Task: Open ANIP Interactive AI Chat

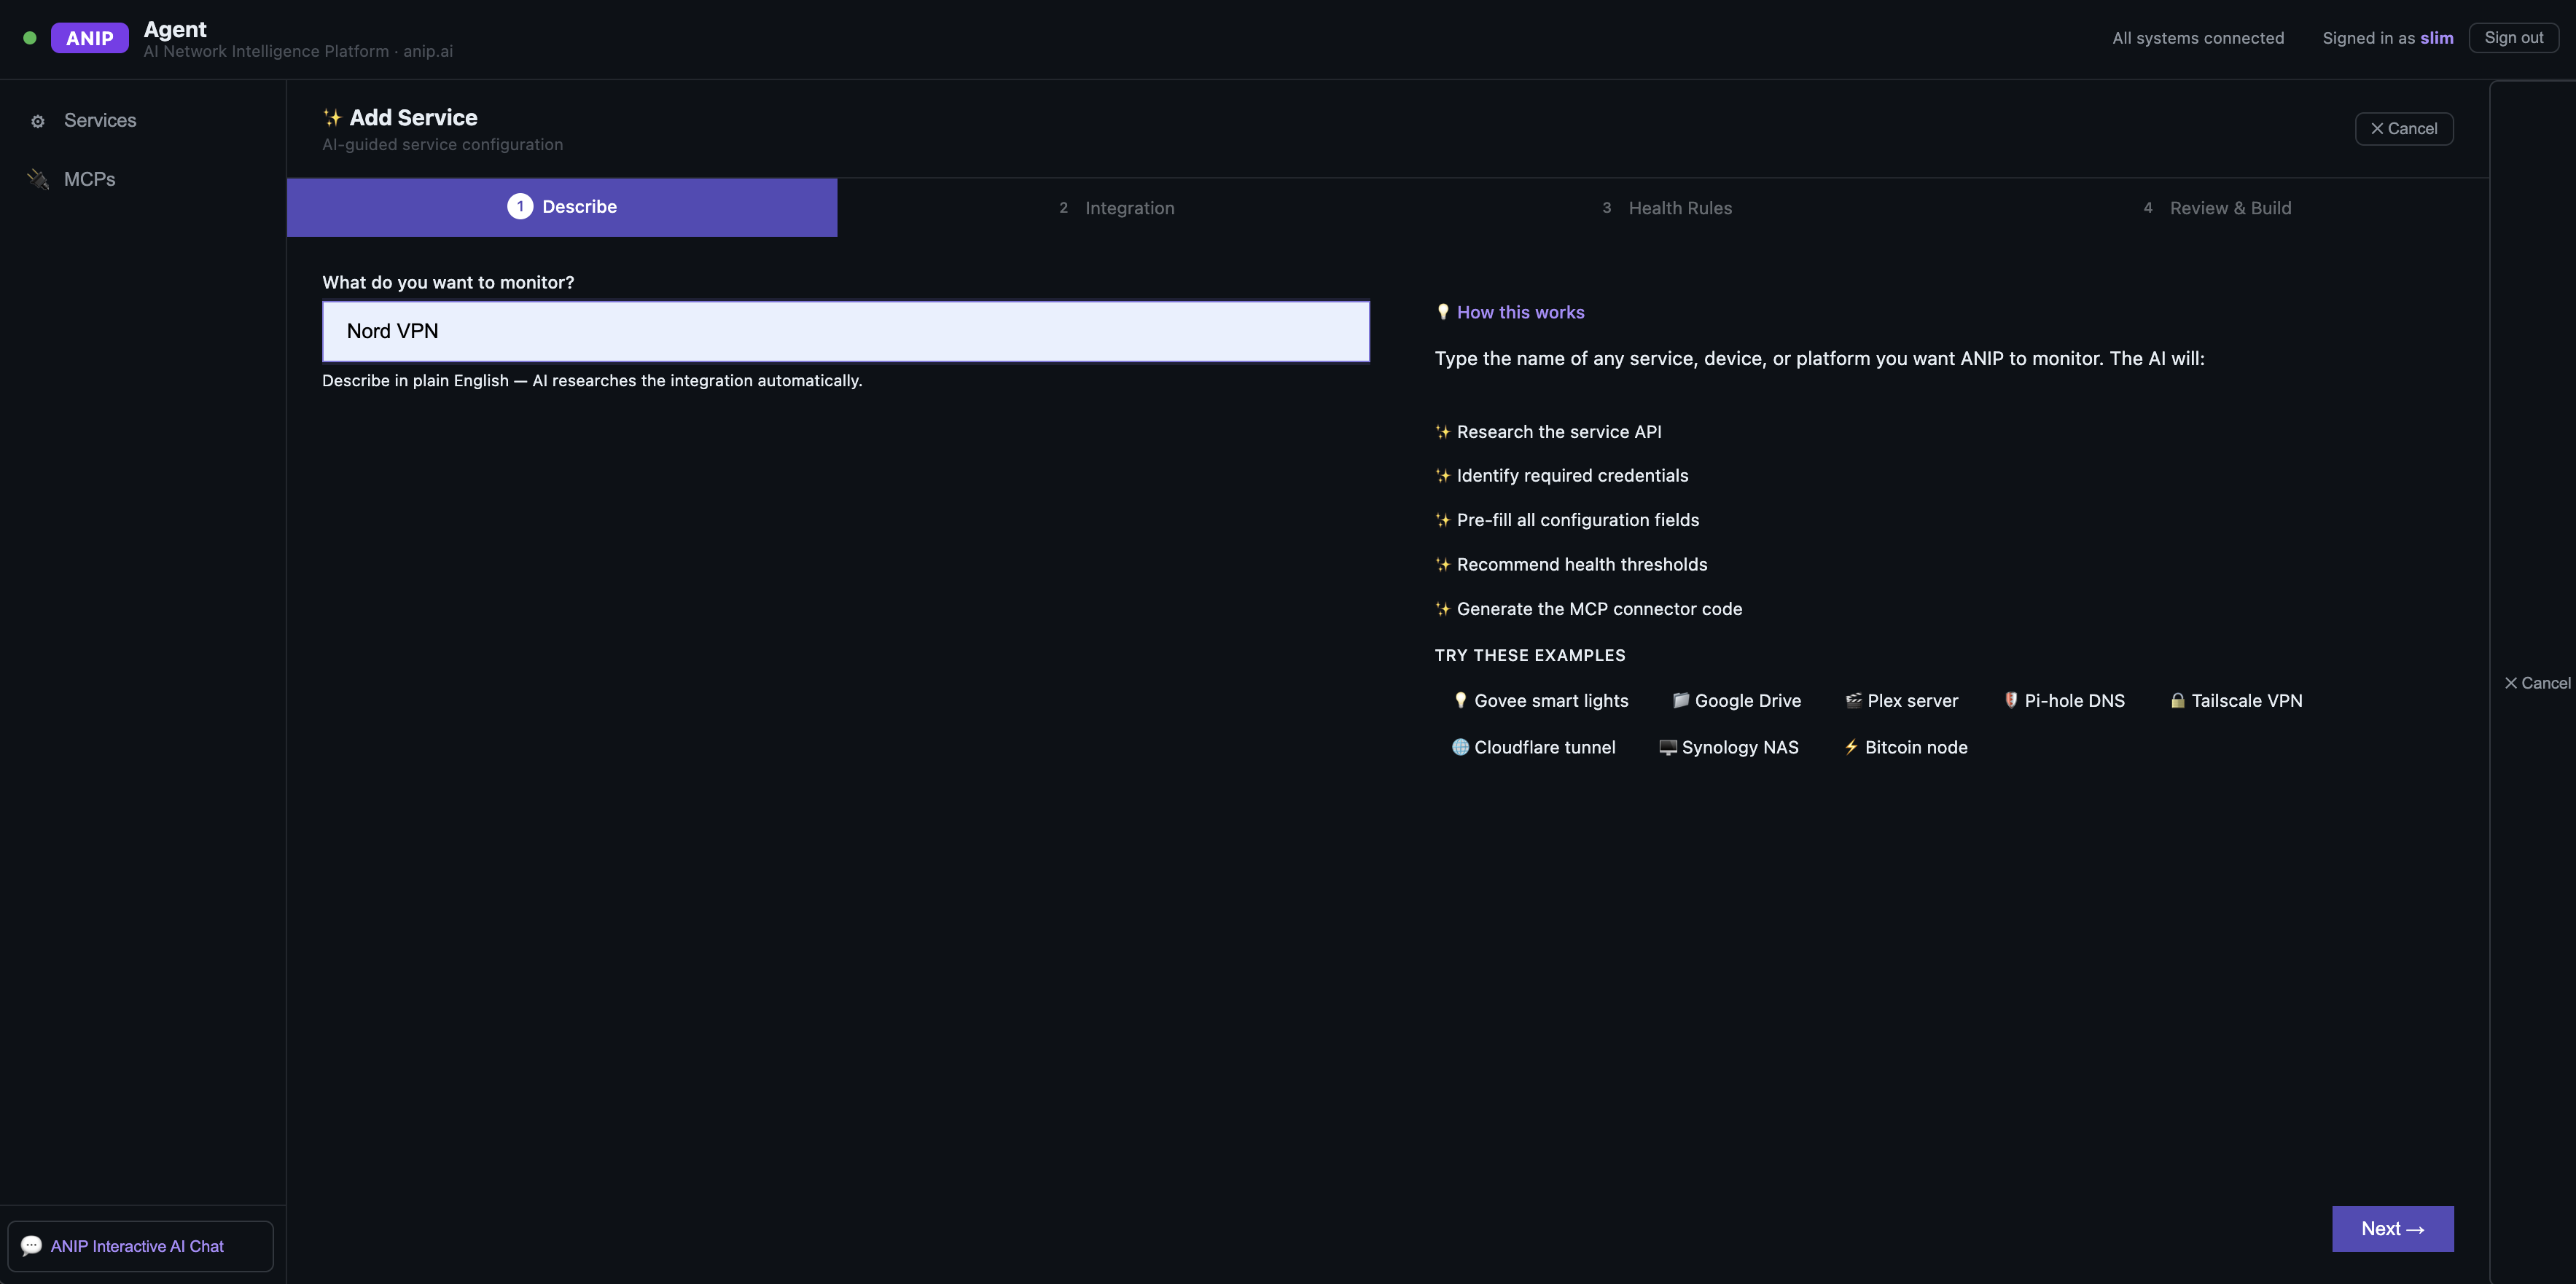Action: pyautogui.click(x=140, y=1246)
